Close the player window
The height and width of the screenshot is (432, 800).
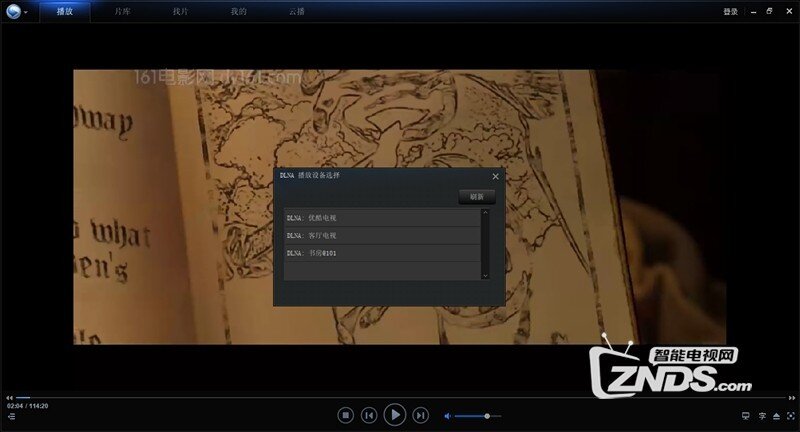789,11
